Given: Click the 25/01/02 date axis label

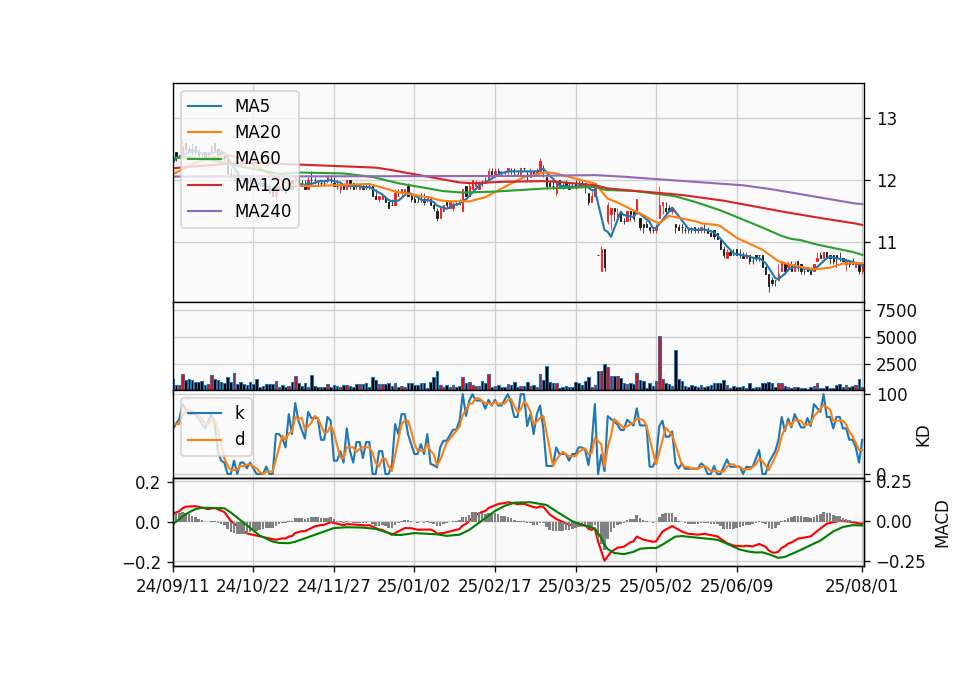Looking at the screenshot, I should click(x=414, y=586).
